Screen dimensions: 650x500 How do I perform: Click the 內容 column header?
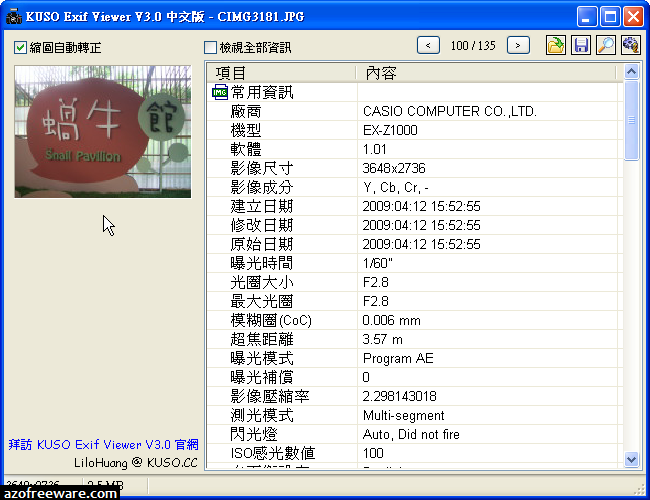click(x=486, y=73)
